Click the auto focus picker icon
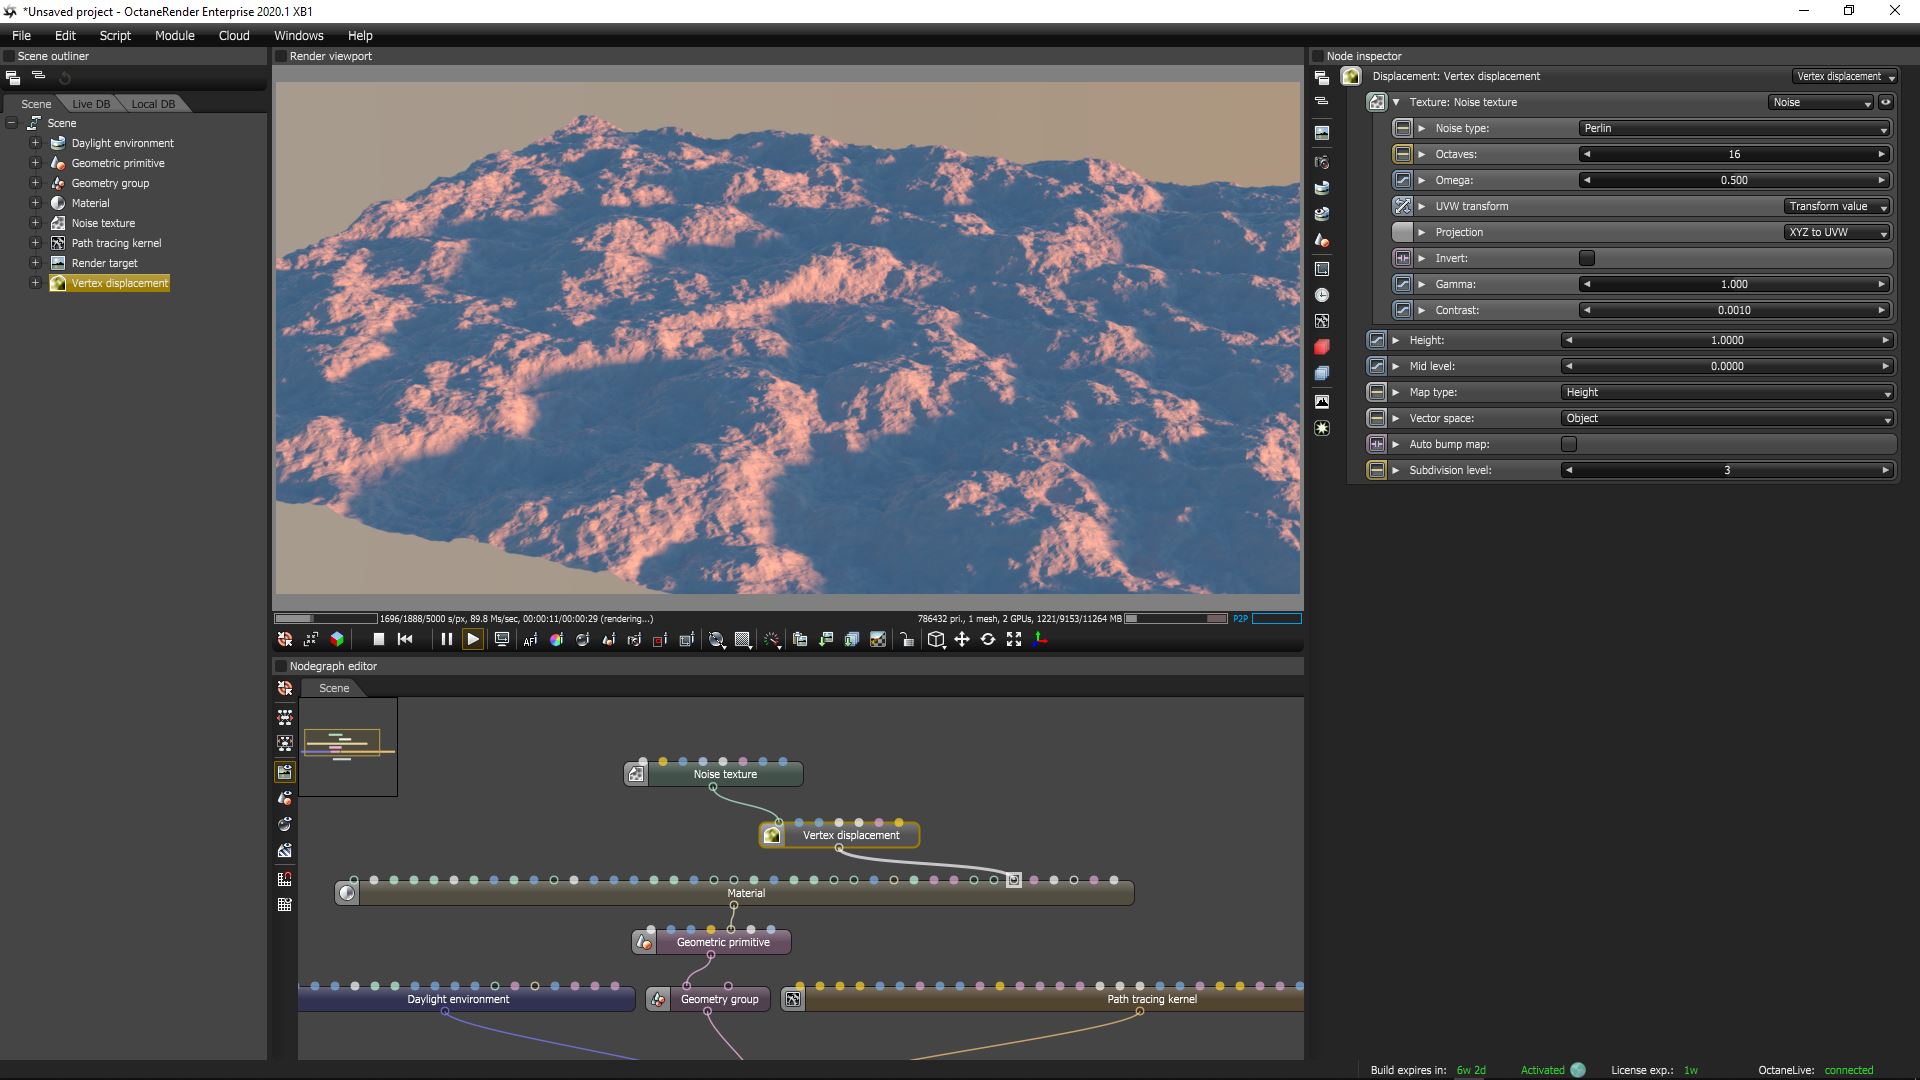The width and height of the screenshot is (1920, 1080). 530,640
